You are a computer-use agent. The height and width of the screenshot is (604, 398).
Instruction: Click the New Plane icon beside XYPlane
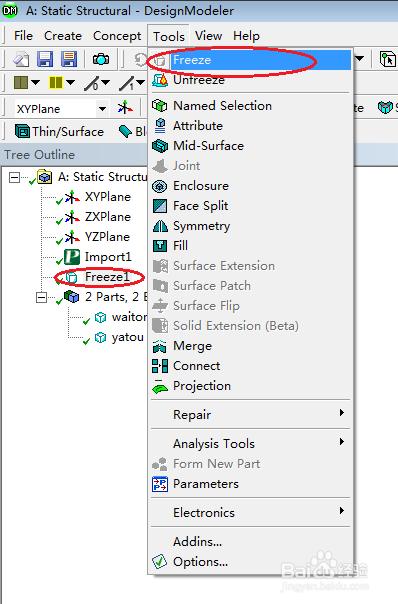coord(125,108)
